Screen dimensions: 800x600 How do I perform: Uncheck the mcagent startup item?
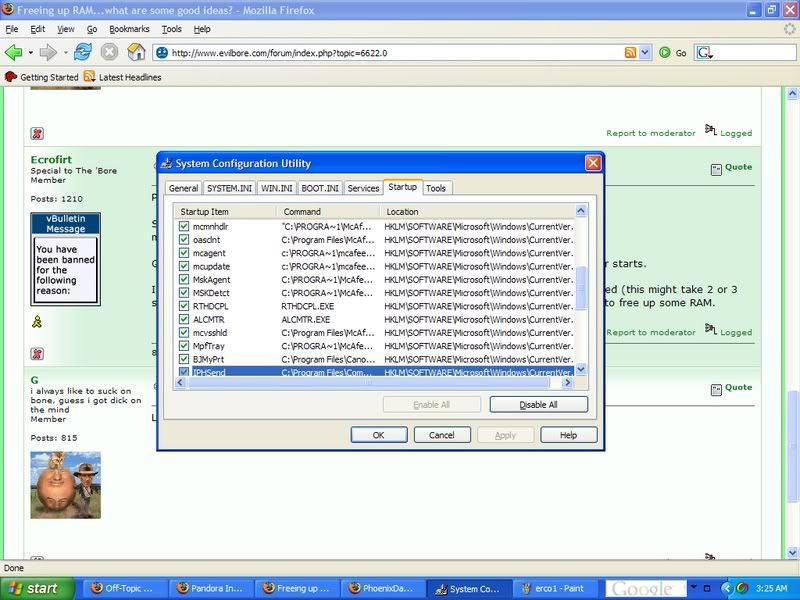184,253
